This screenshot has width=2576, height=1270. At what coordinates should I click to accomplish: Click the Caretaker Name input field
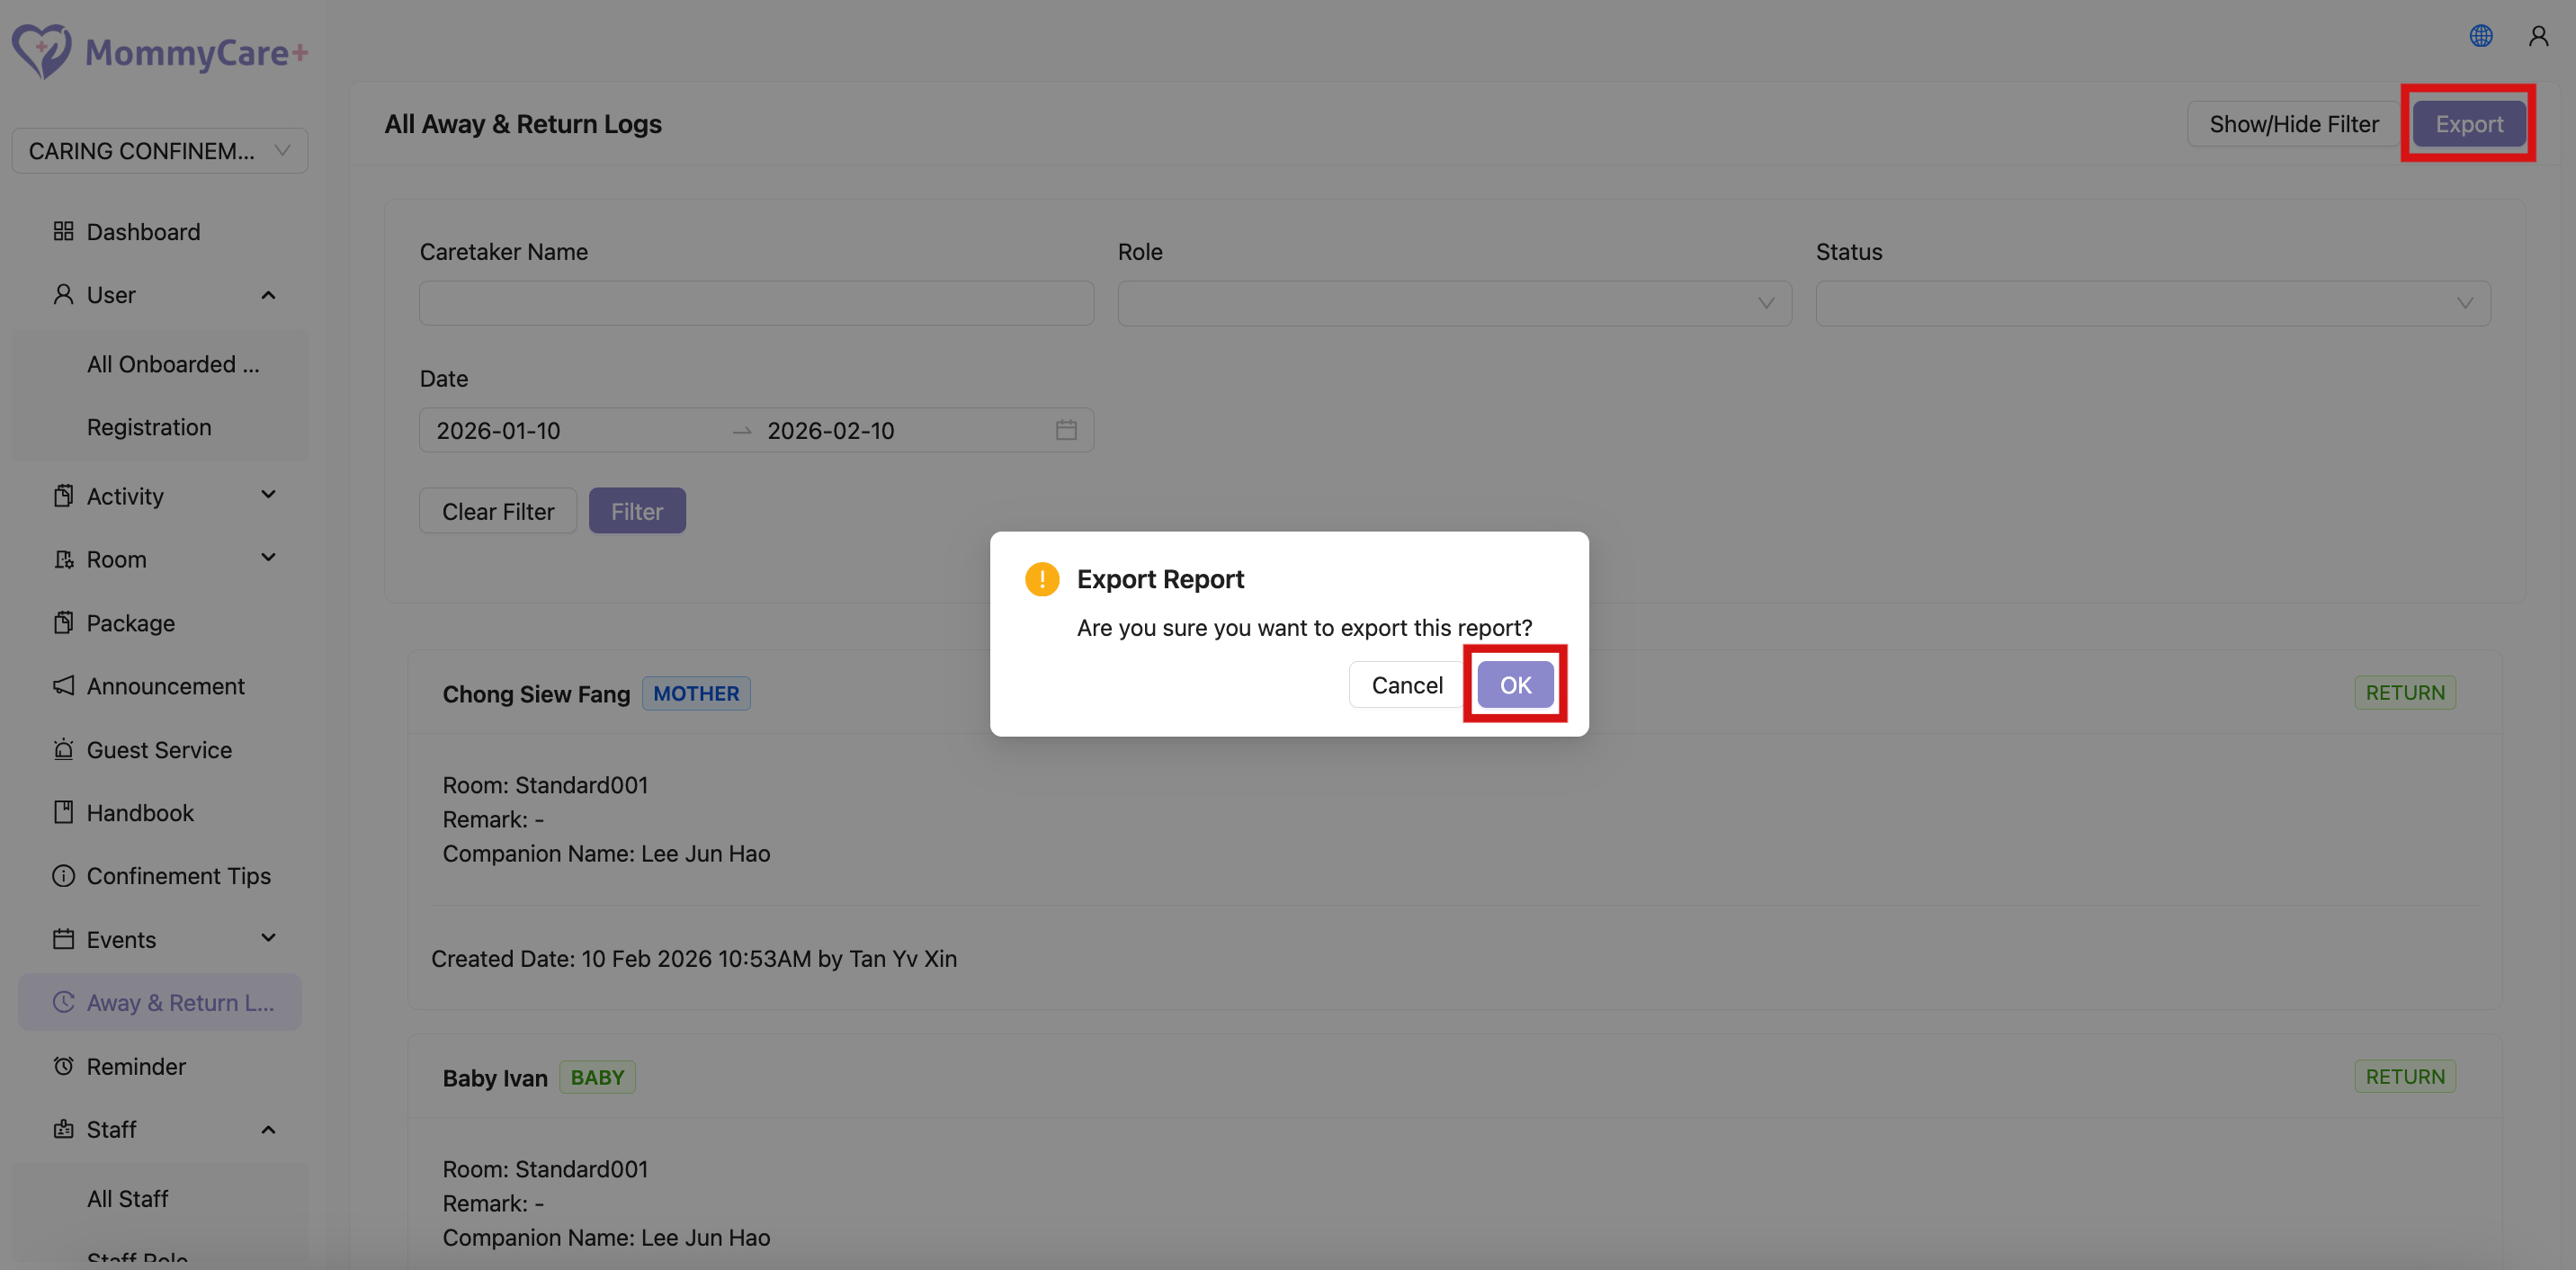755,303
